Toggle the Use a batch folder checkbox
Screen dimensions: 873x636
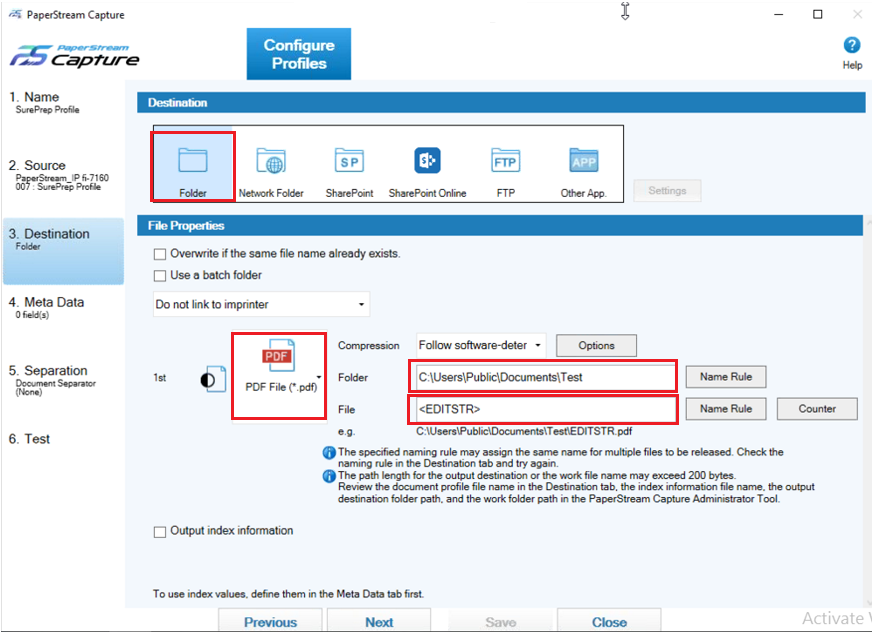[160, 276]
